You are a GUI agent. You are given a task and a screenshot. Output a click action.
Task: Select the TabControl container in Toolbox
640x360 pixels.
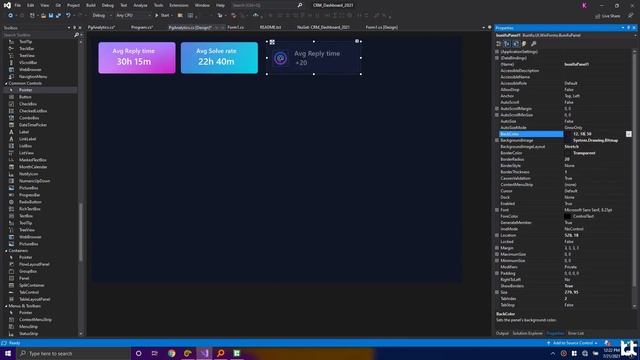point(29,292)
